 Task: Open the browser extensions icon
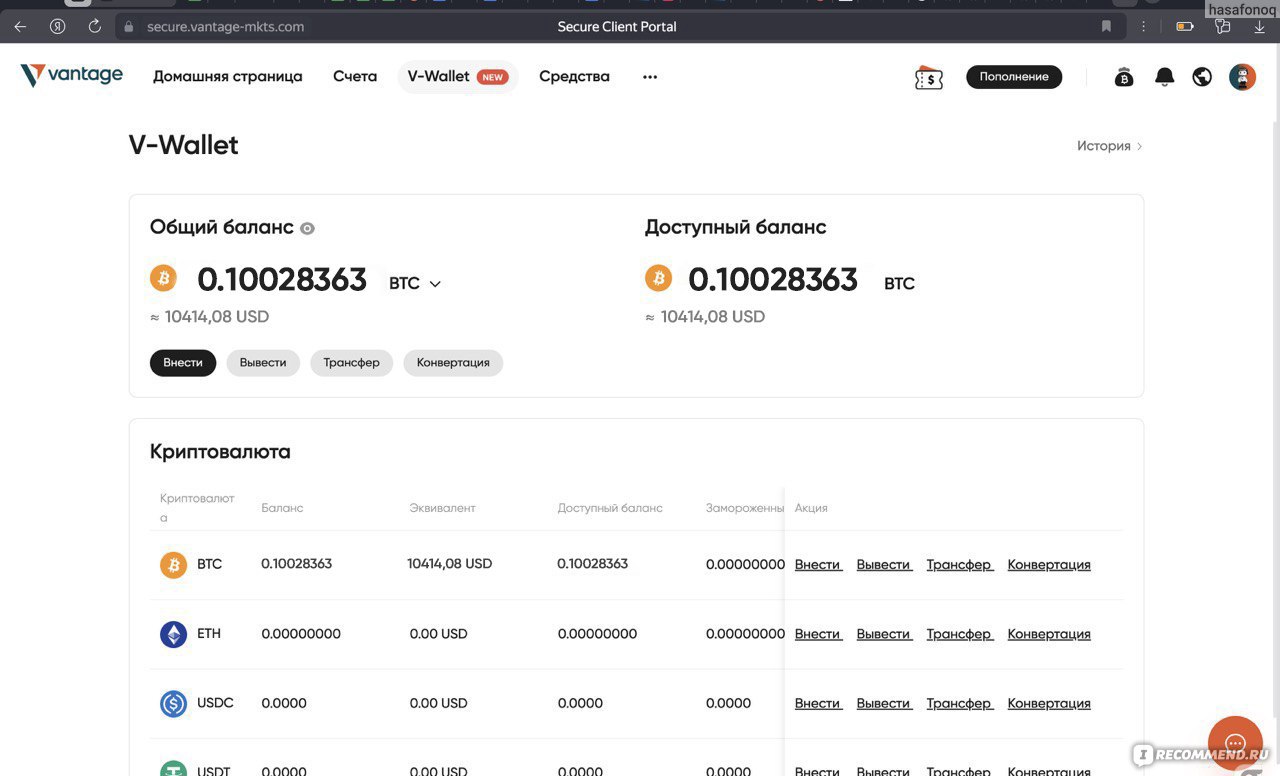pyautogui.click(x=1222, y=27)
